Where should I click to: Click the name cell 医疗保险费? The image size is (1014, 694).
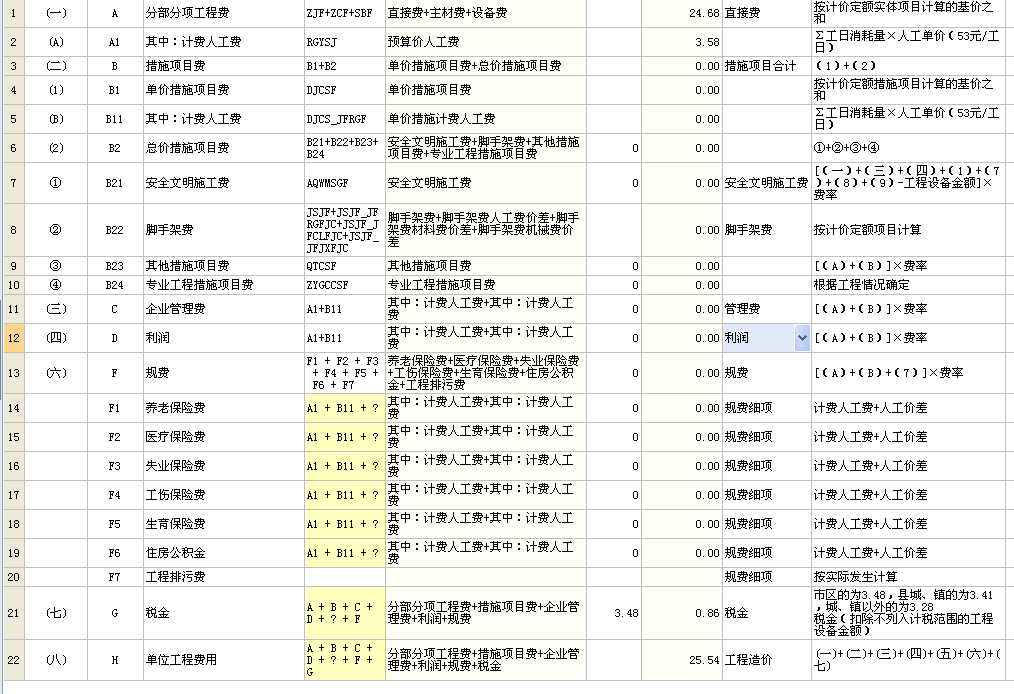pos(224,437)
